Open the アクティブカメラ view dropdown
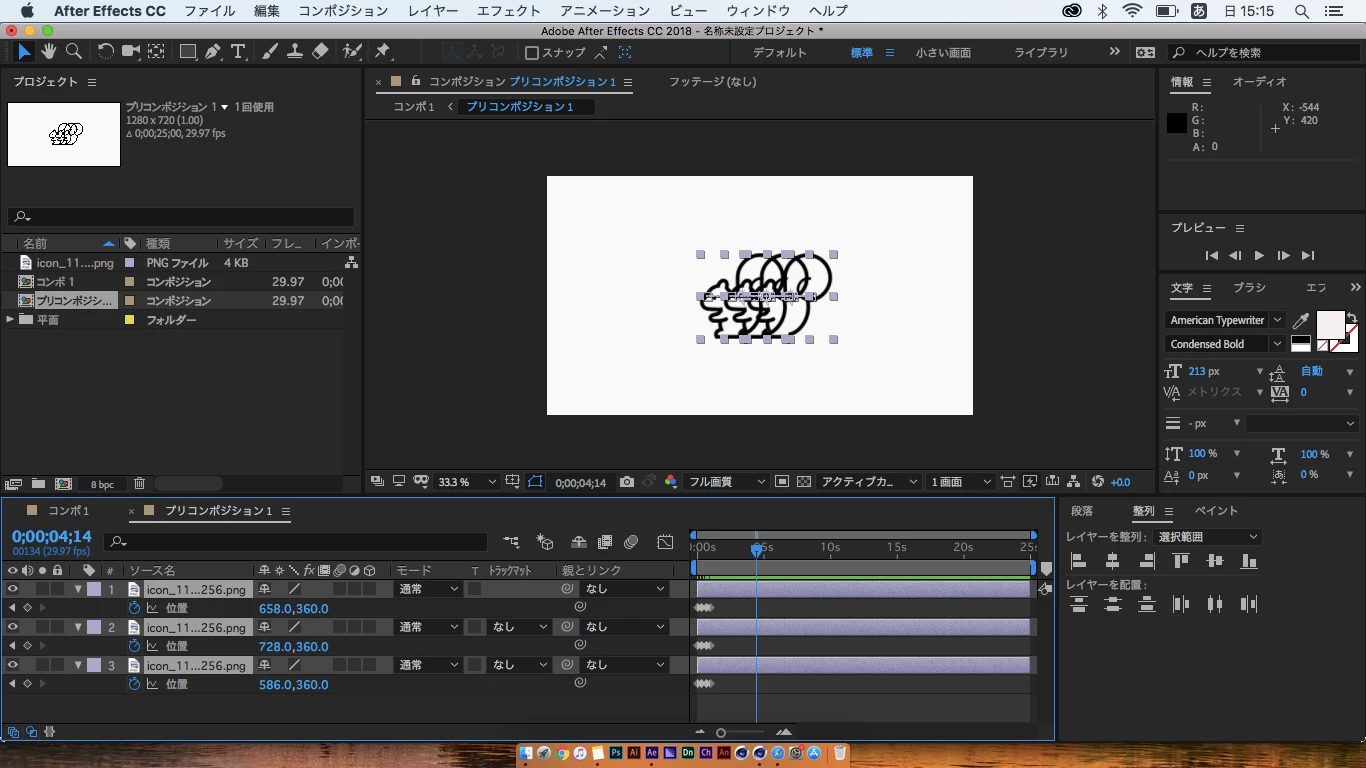 click(868, 482)
